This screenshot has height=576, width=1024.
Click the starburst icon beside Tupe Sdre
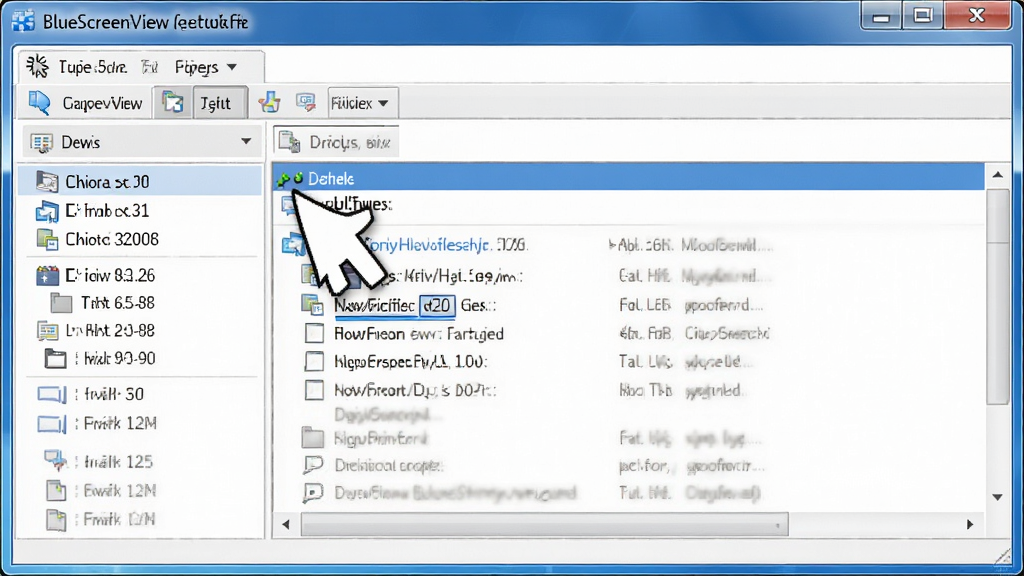(37, 67)
